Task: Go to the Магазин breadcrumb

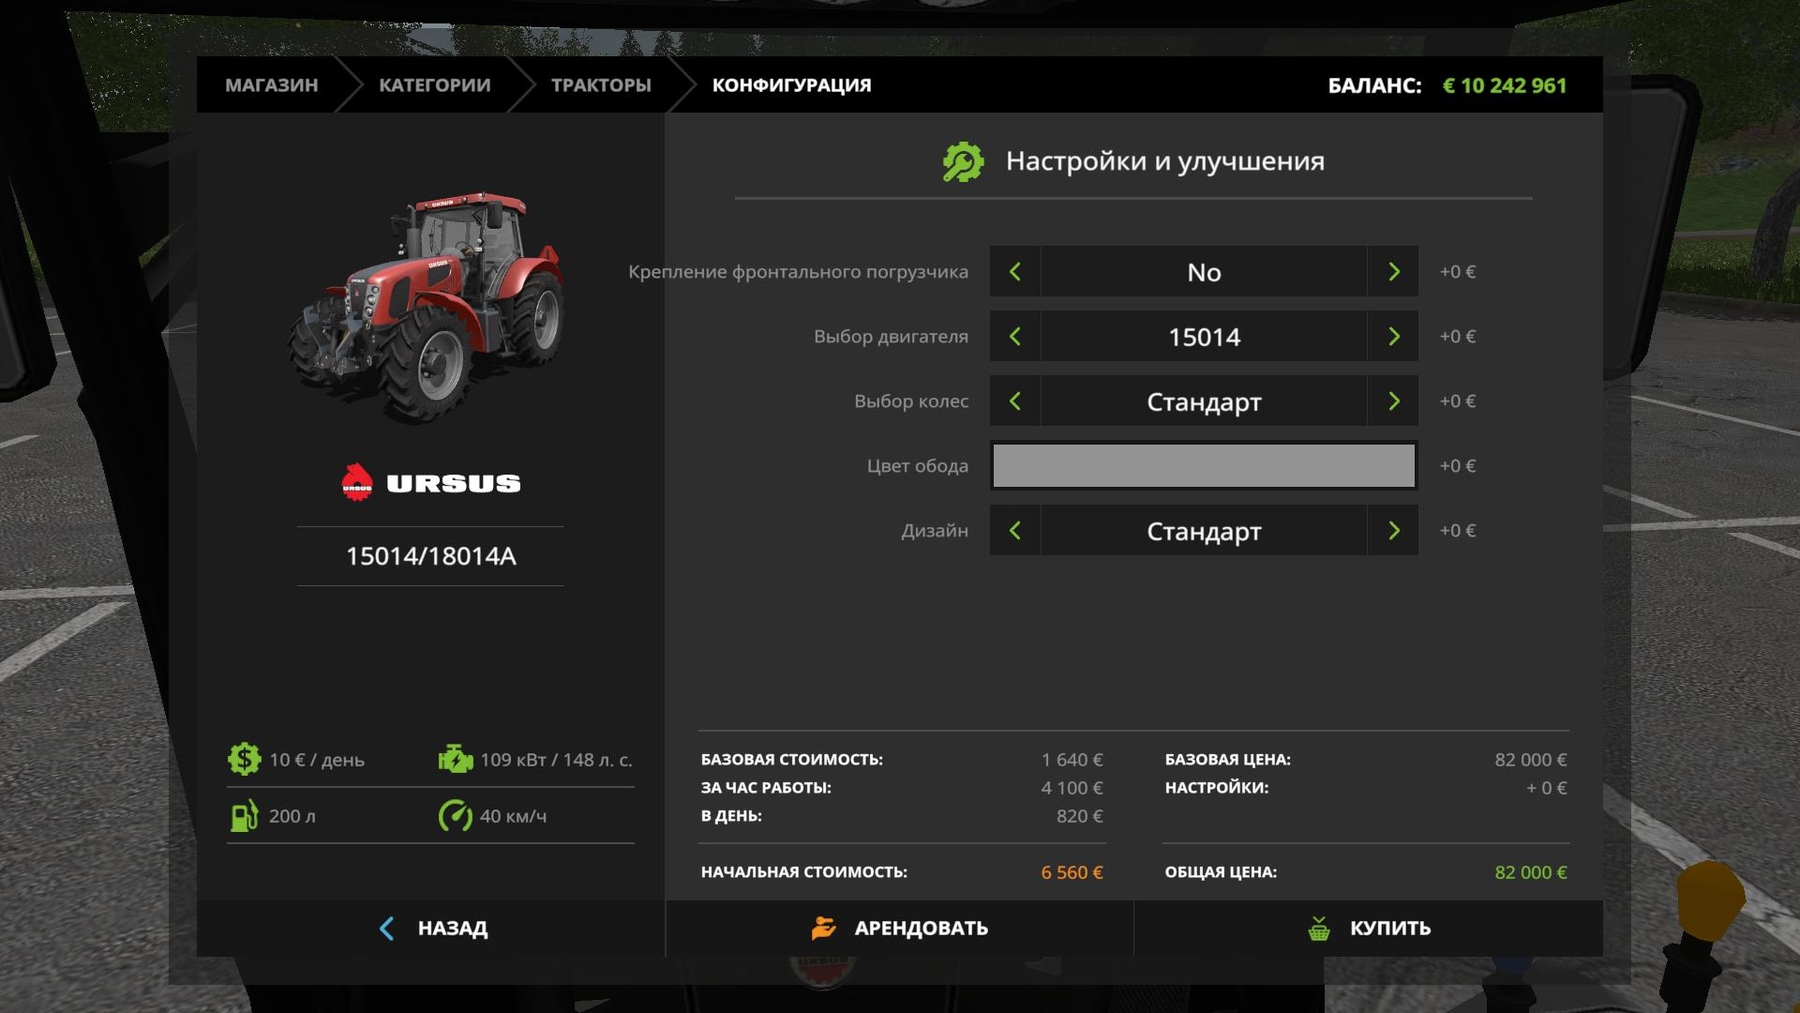Action: [271, 85]
